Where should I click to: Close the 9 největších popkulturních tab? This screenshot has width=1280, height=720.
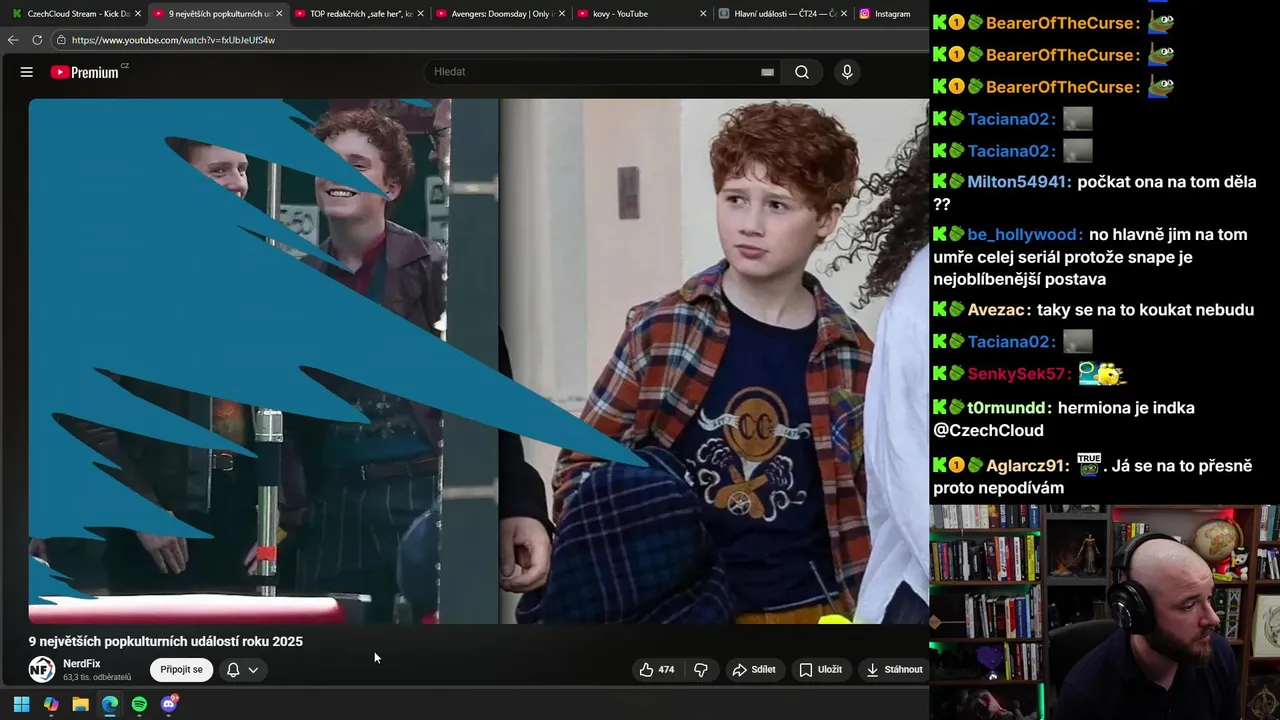[279, 14]
